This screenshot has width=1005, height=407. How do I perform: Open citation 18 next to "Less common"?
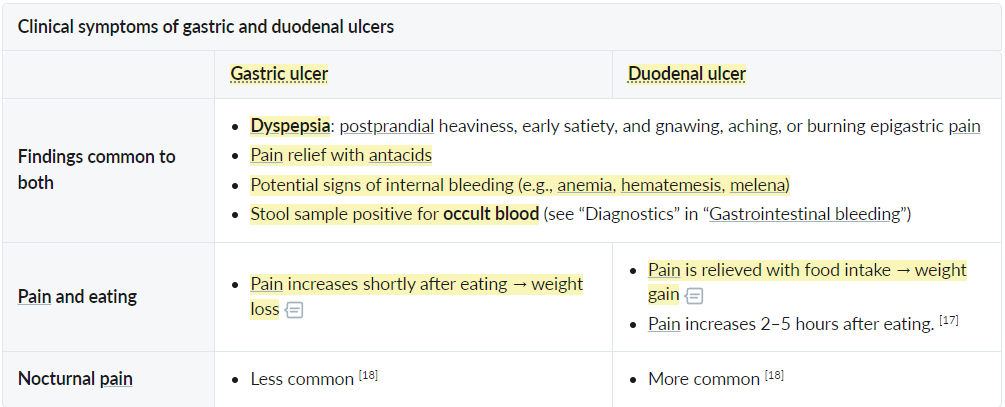click(368, 375)
